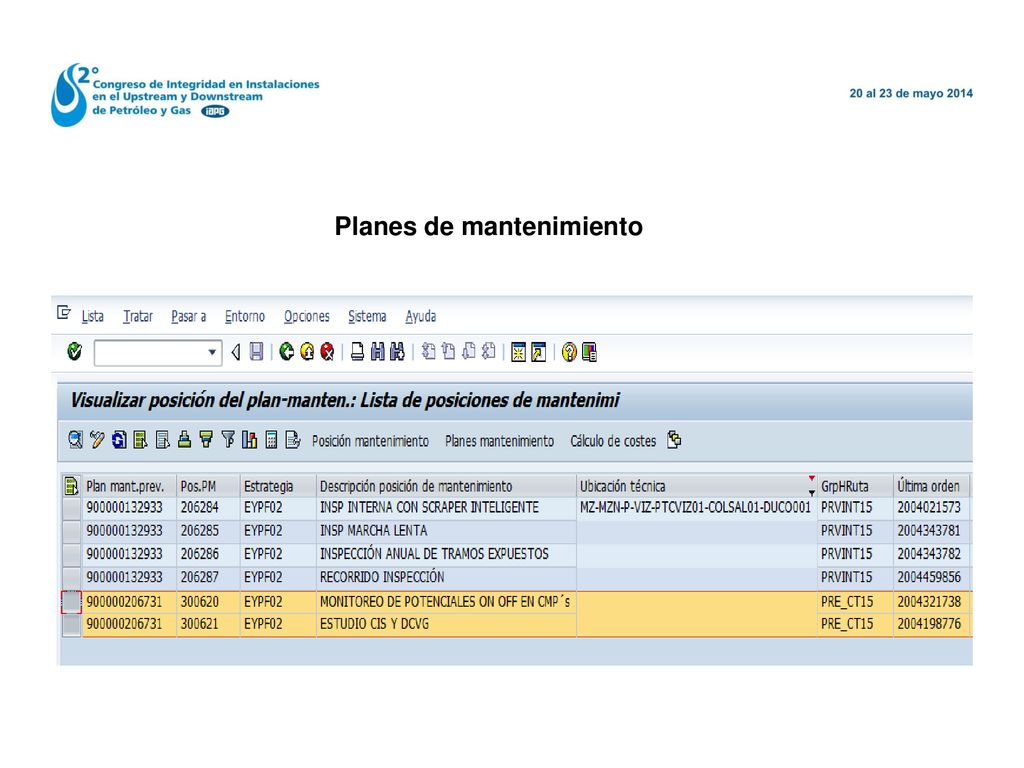
Task: Click the red Cancel icon
Action: [327, 352]
